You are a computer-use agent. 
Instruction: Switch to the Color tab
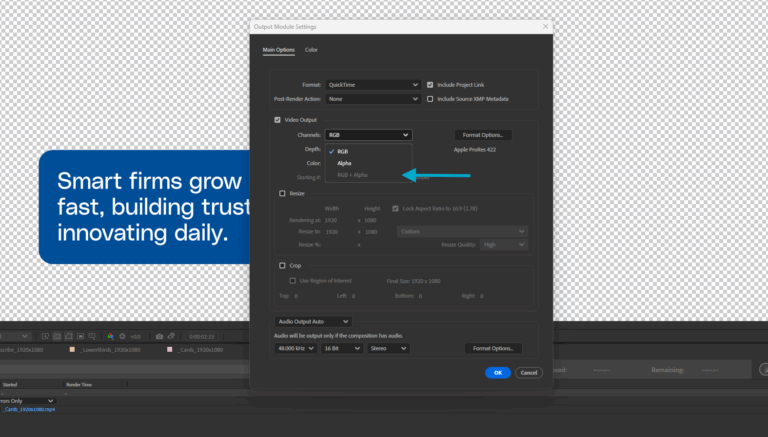click(311, 50)
